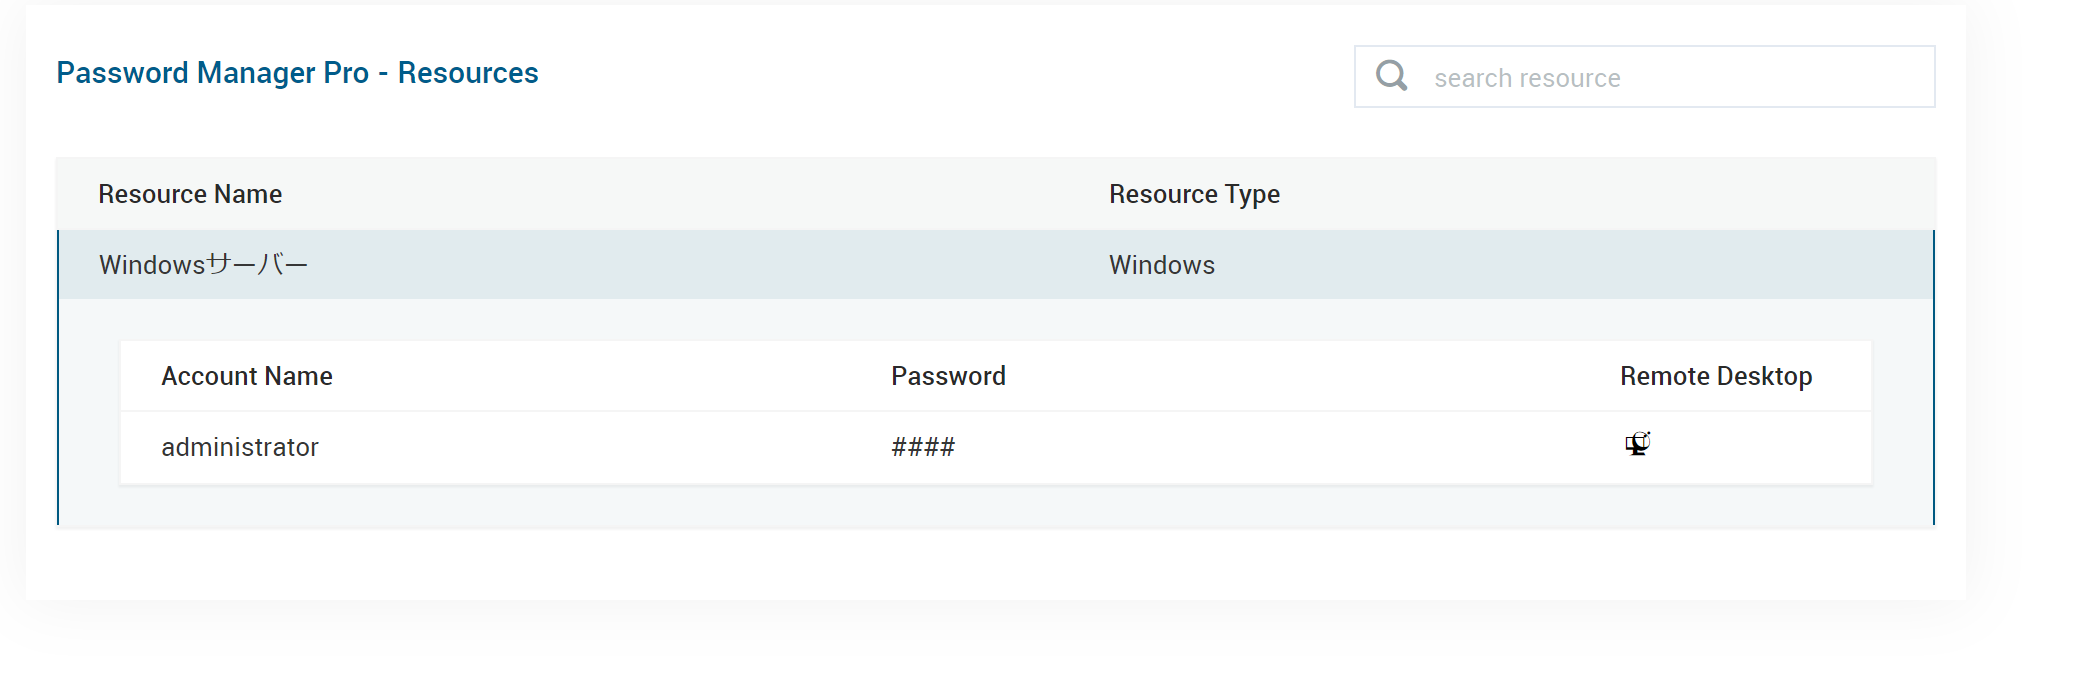Collapse the Windowsサーバー resource row
The width and height of the screenshot is (2078, 675).
point(600,265)
